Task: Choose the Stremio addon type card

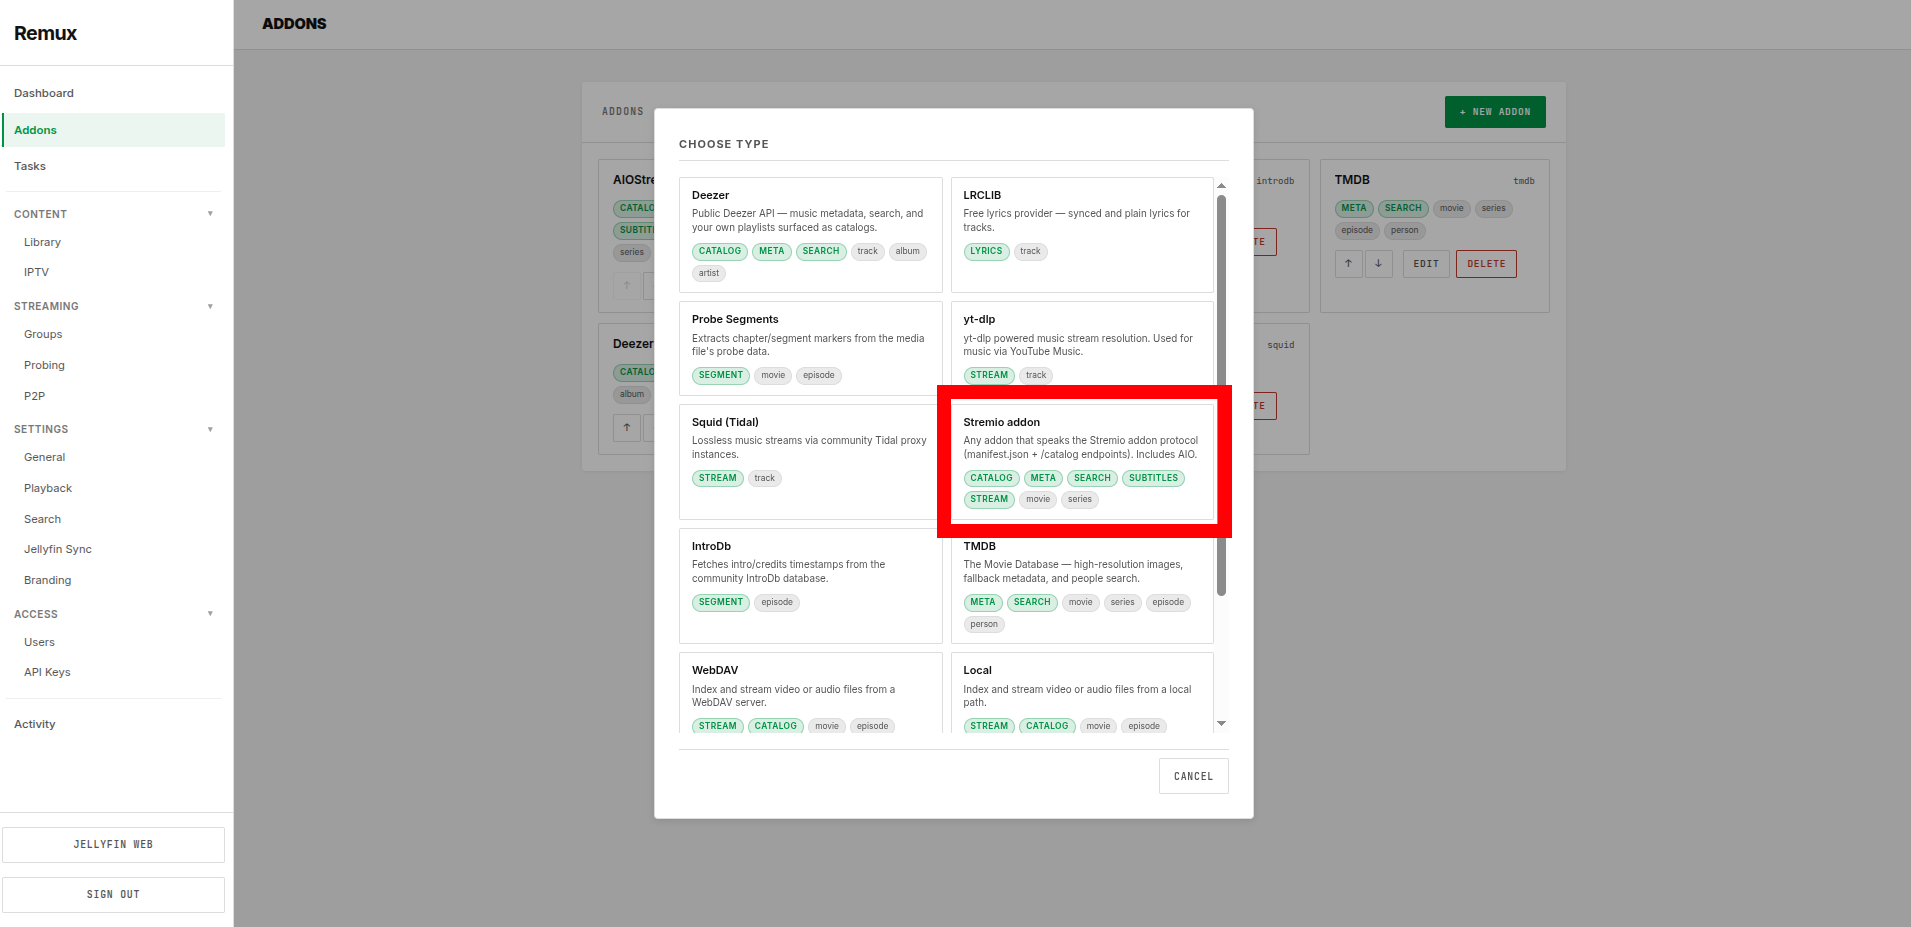Action: [1082, 462]
